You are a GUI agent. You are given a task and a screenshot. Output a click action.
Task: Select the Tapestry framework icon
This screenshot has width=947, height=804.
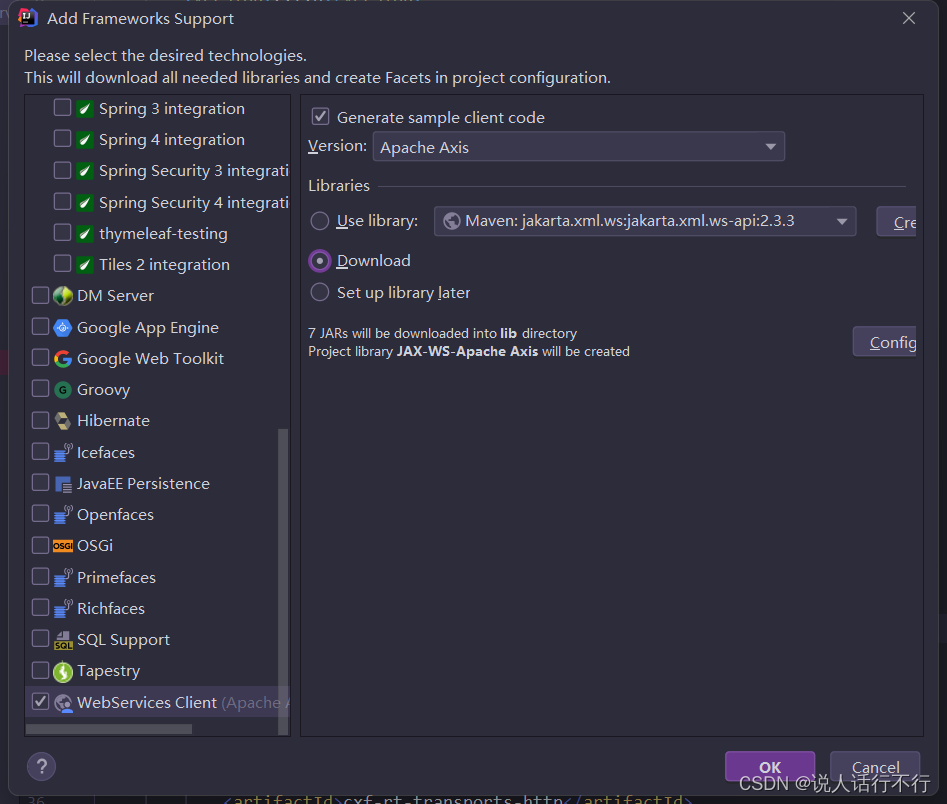(x=62, y=670)
